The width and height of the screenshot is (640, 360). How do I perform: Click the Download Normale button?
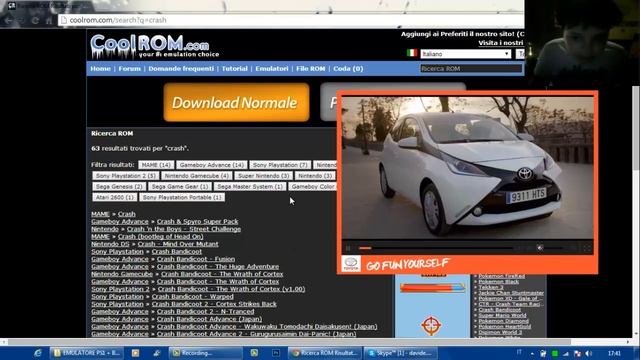coord(236,102)
